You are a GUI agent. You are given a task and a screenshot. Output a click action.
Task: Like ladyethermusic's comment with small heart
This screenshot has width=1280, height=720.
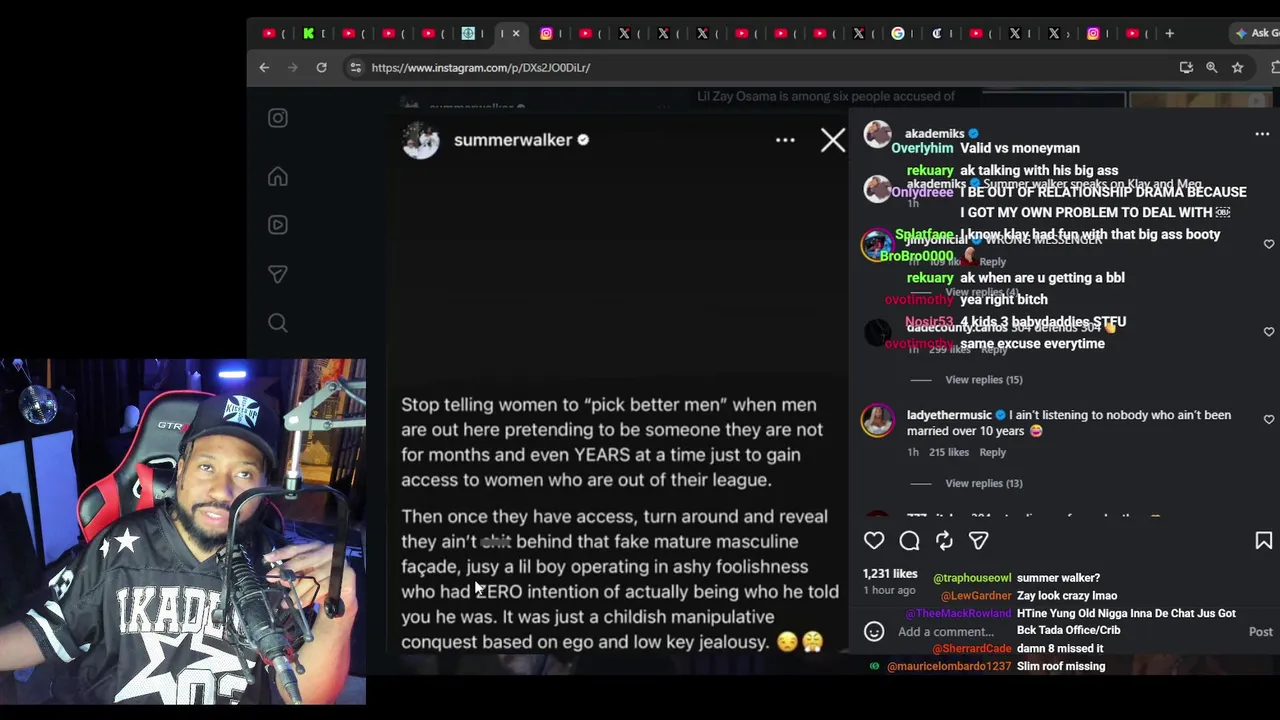click(1269, 420)
